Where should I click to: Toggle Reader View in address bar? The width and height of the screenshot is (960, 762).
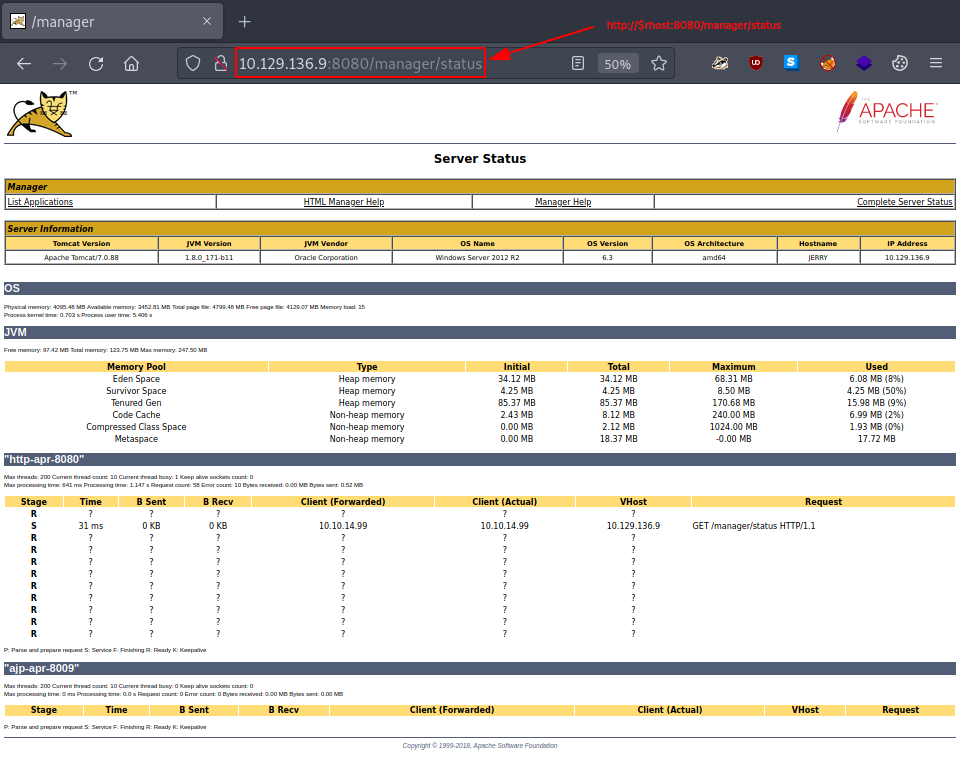click(x=578, y=63)
